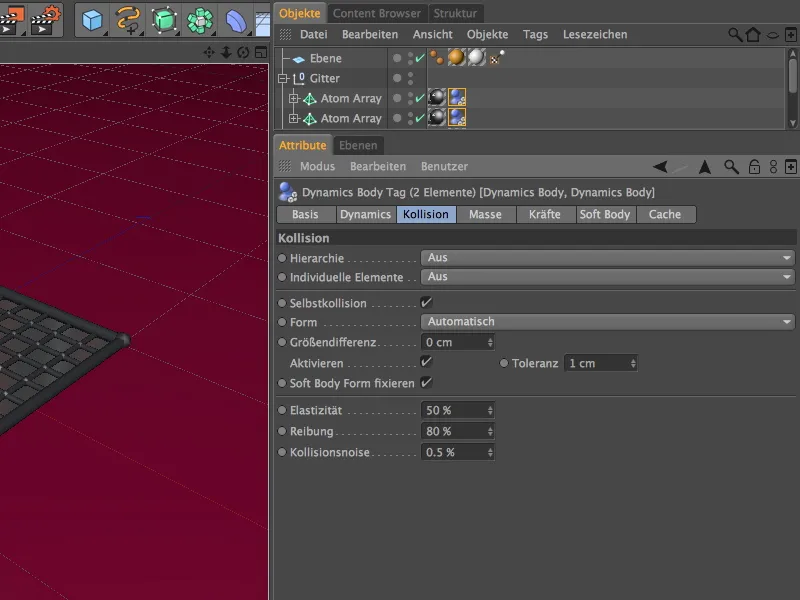
Task: Click black material tag on first Atom Array
Action: (x=437, y=97)
